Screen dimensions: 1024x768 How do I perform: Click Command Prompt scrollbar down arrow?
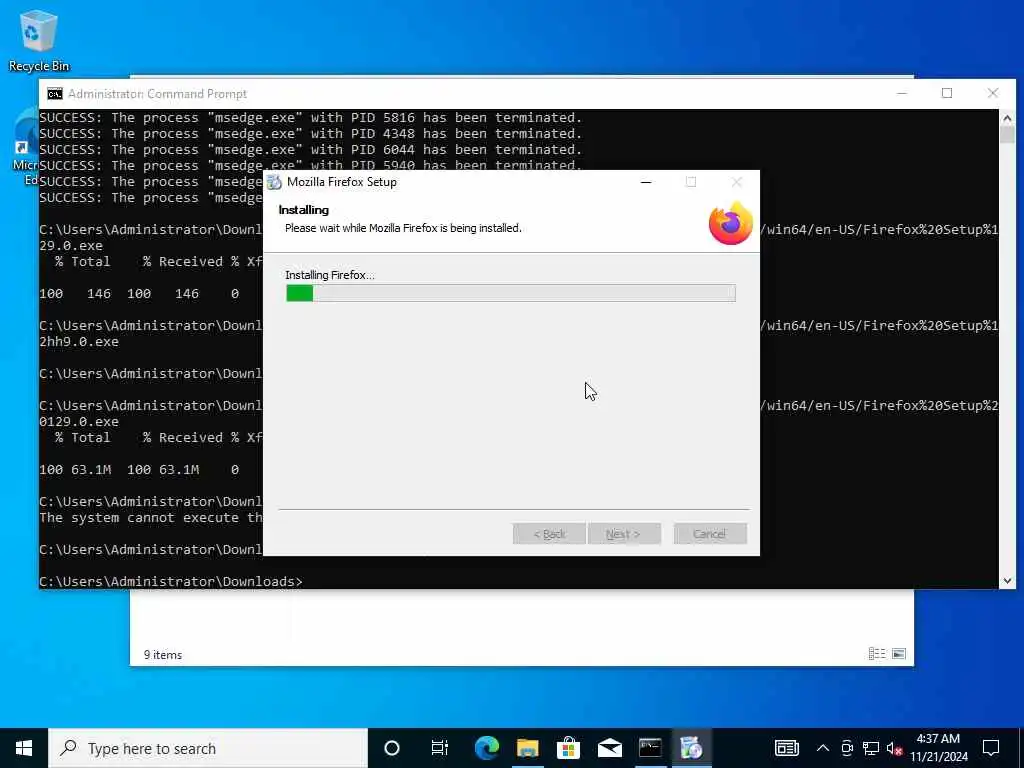click(1007, 581)
